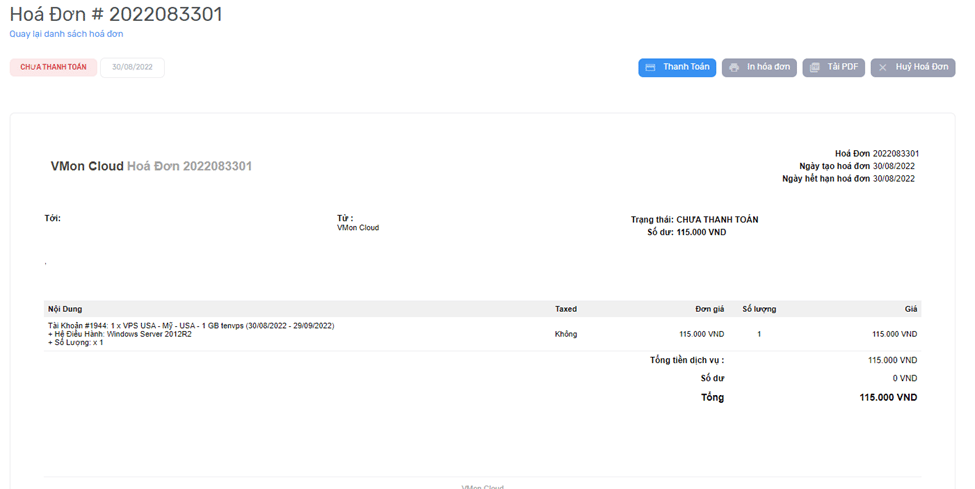
Task: Click the X icon in Huỷ Hoá Đơn
Action: tap(883, 68)
